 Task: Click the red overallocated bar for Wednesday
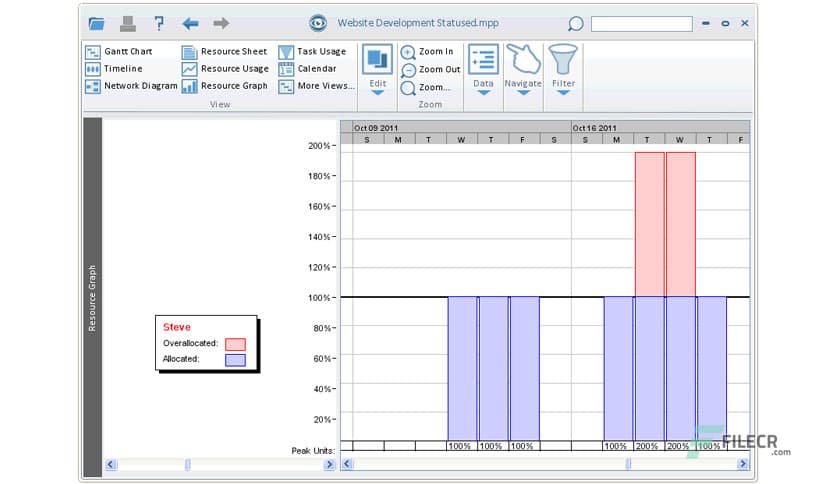tap(681, 224)
